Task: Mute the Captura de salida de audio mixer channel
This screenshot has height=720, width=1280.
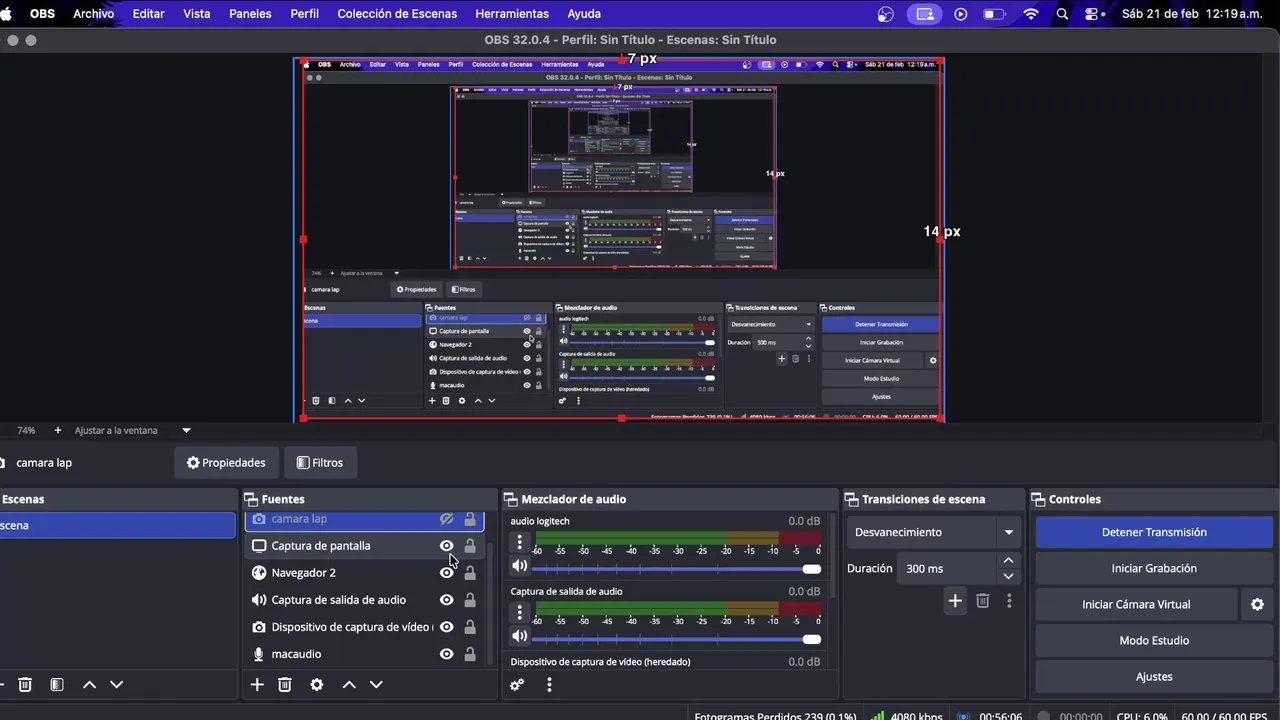Action: (519, 636)
